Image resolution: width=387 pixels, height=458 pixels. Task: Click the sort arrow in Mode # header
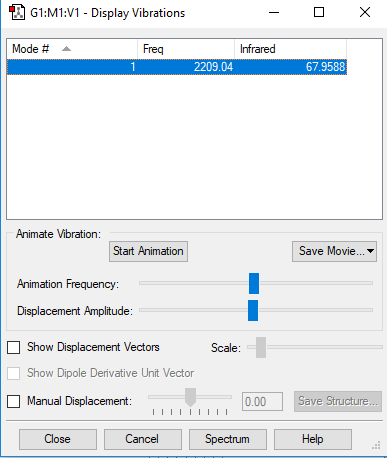click(x=66, y=49)
